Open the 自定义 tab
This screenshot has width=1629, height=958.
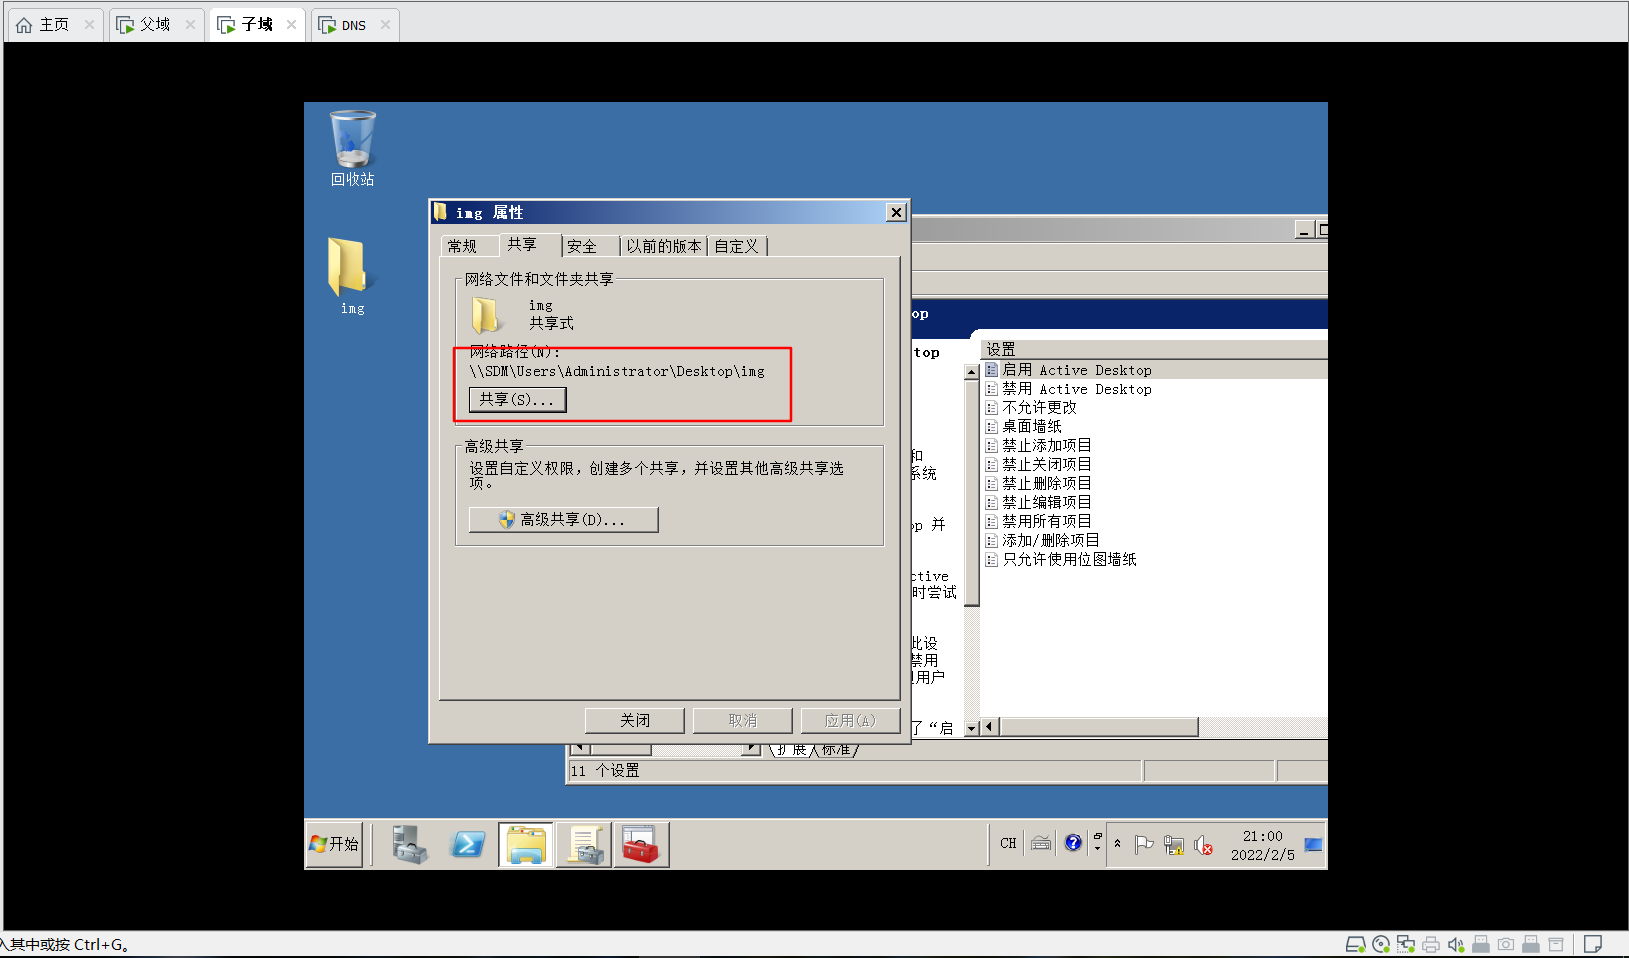tap(737, 247)
